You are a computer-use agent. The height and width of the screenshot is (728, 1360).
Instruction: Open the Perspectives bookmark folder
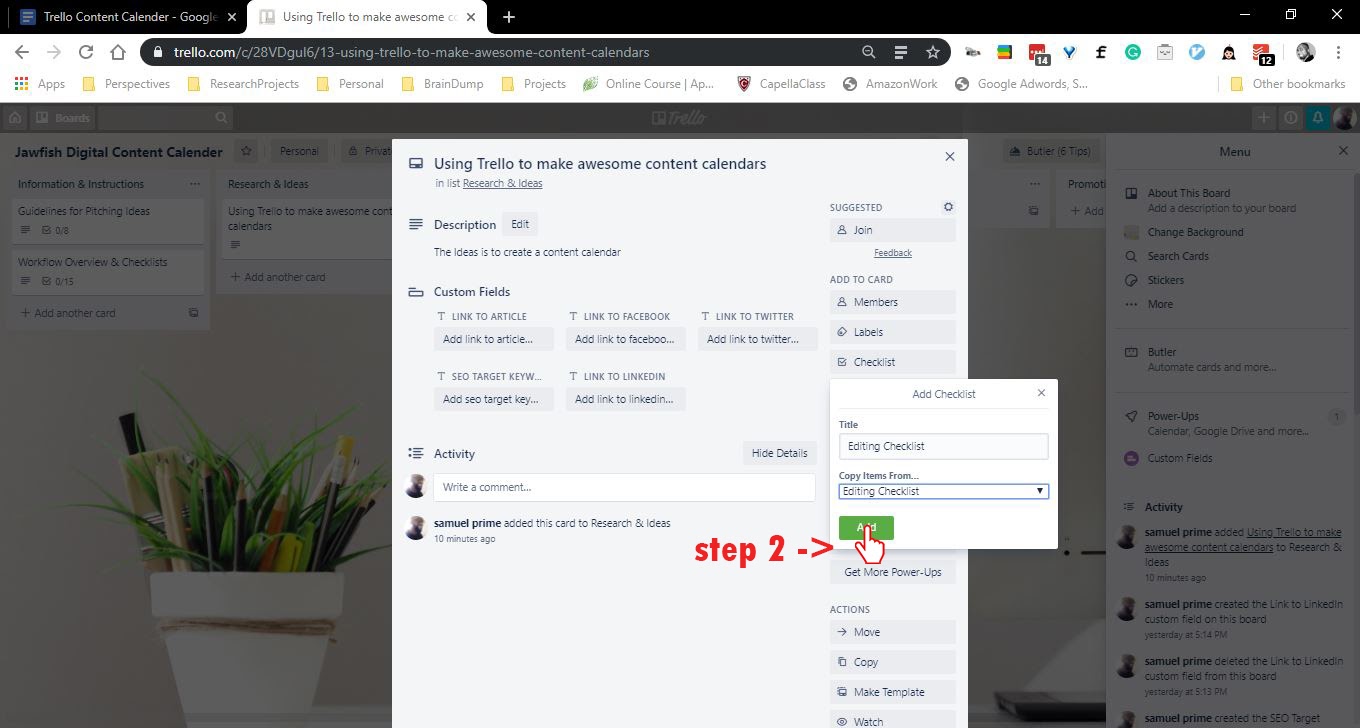click(126, 84)
